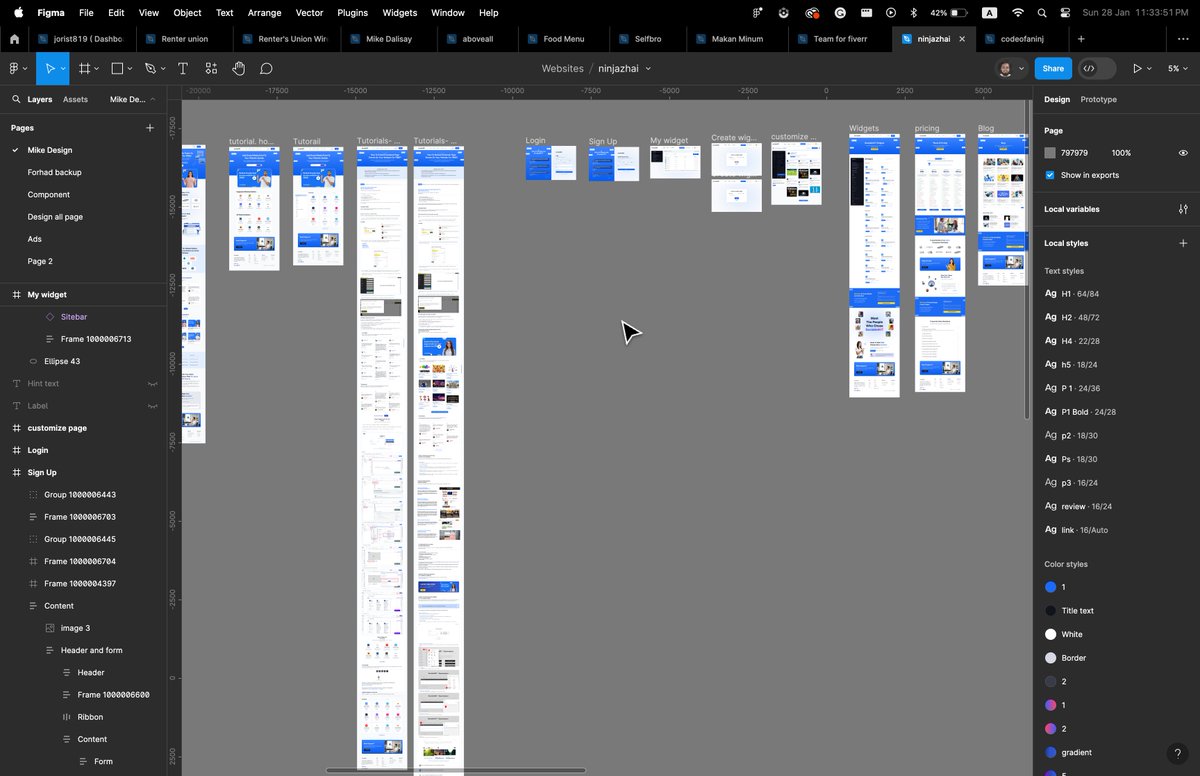The image size is (1200, 776).
Task: Open macOS Spotlight search icon
Action: coord(1042,13)
